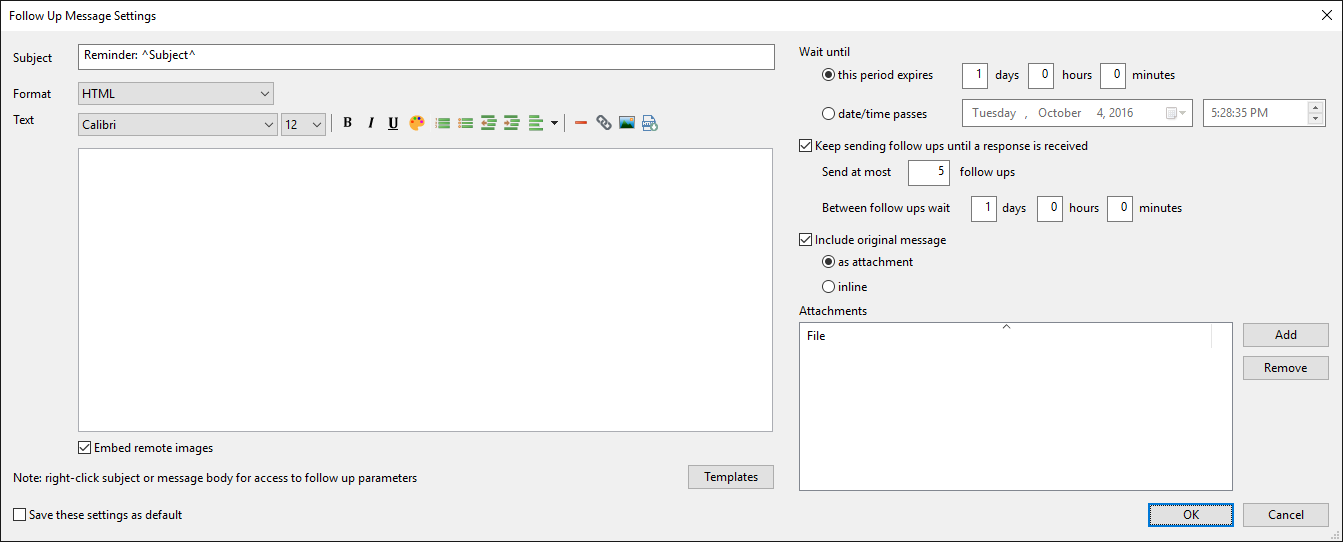
Task: Decrease paragraph indent
Action: tap(488, 123)
